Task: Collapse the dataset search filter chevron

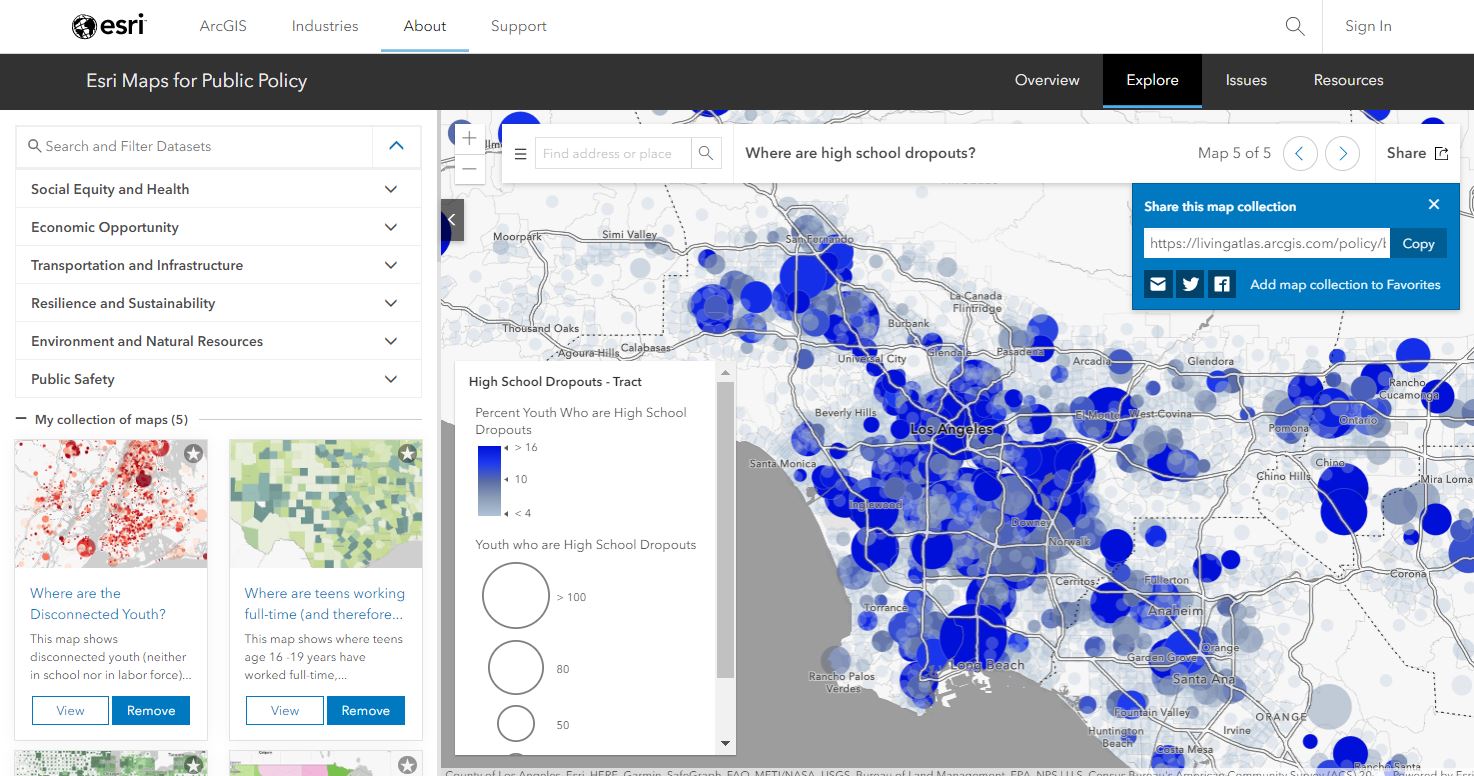Action: [x=396, y=146]
